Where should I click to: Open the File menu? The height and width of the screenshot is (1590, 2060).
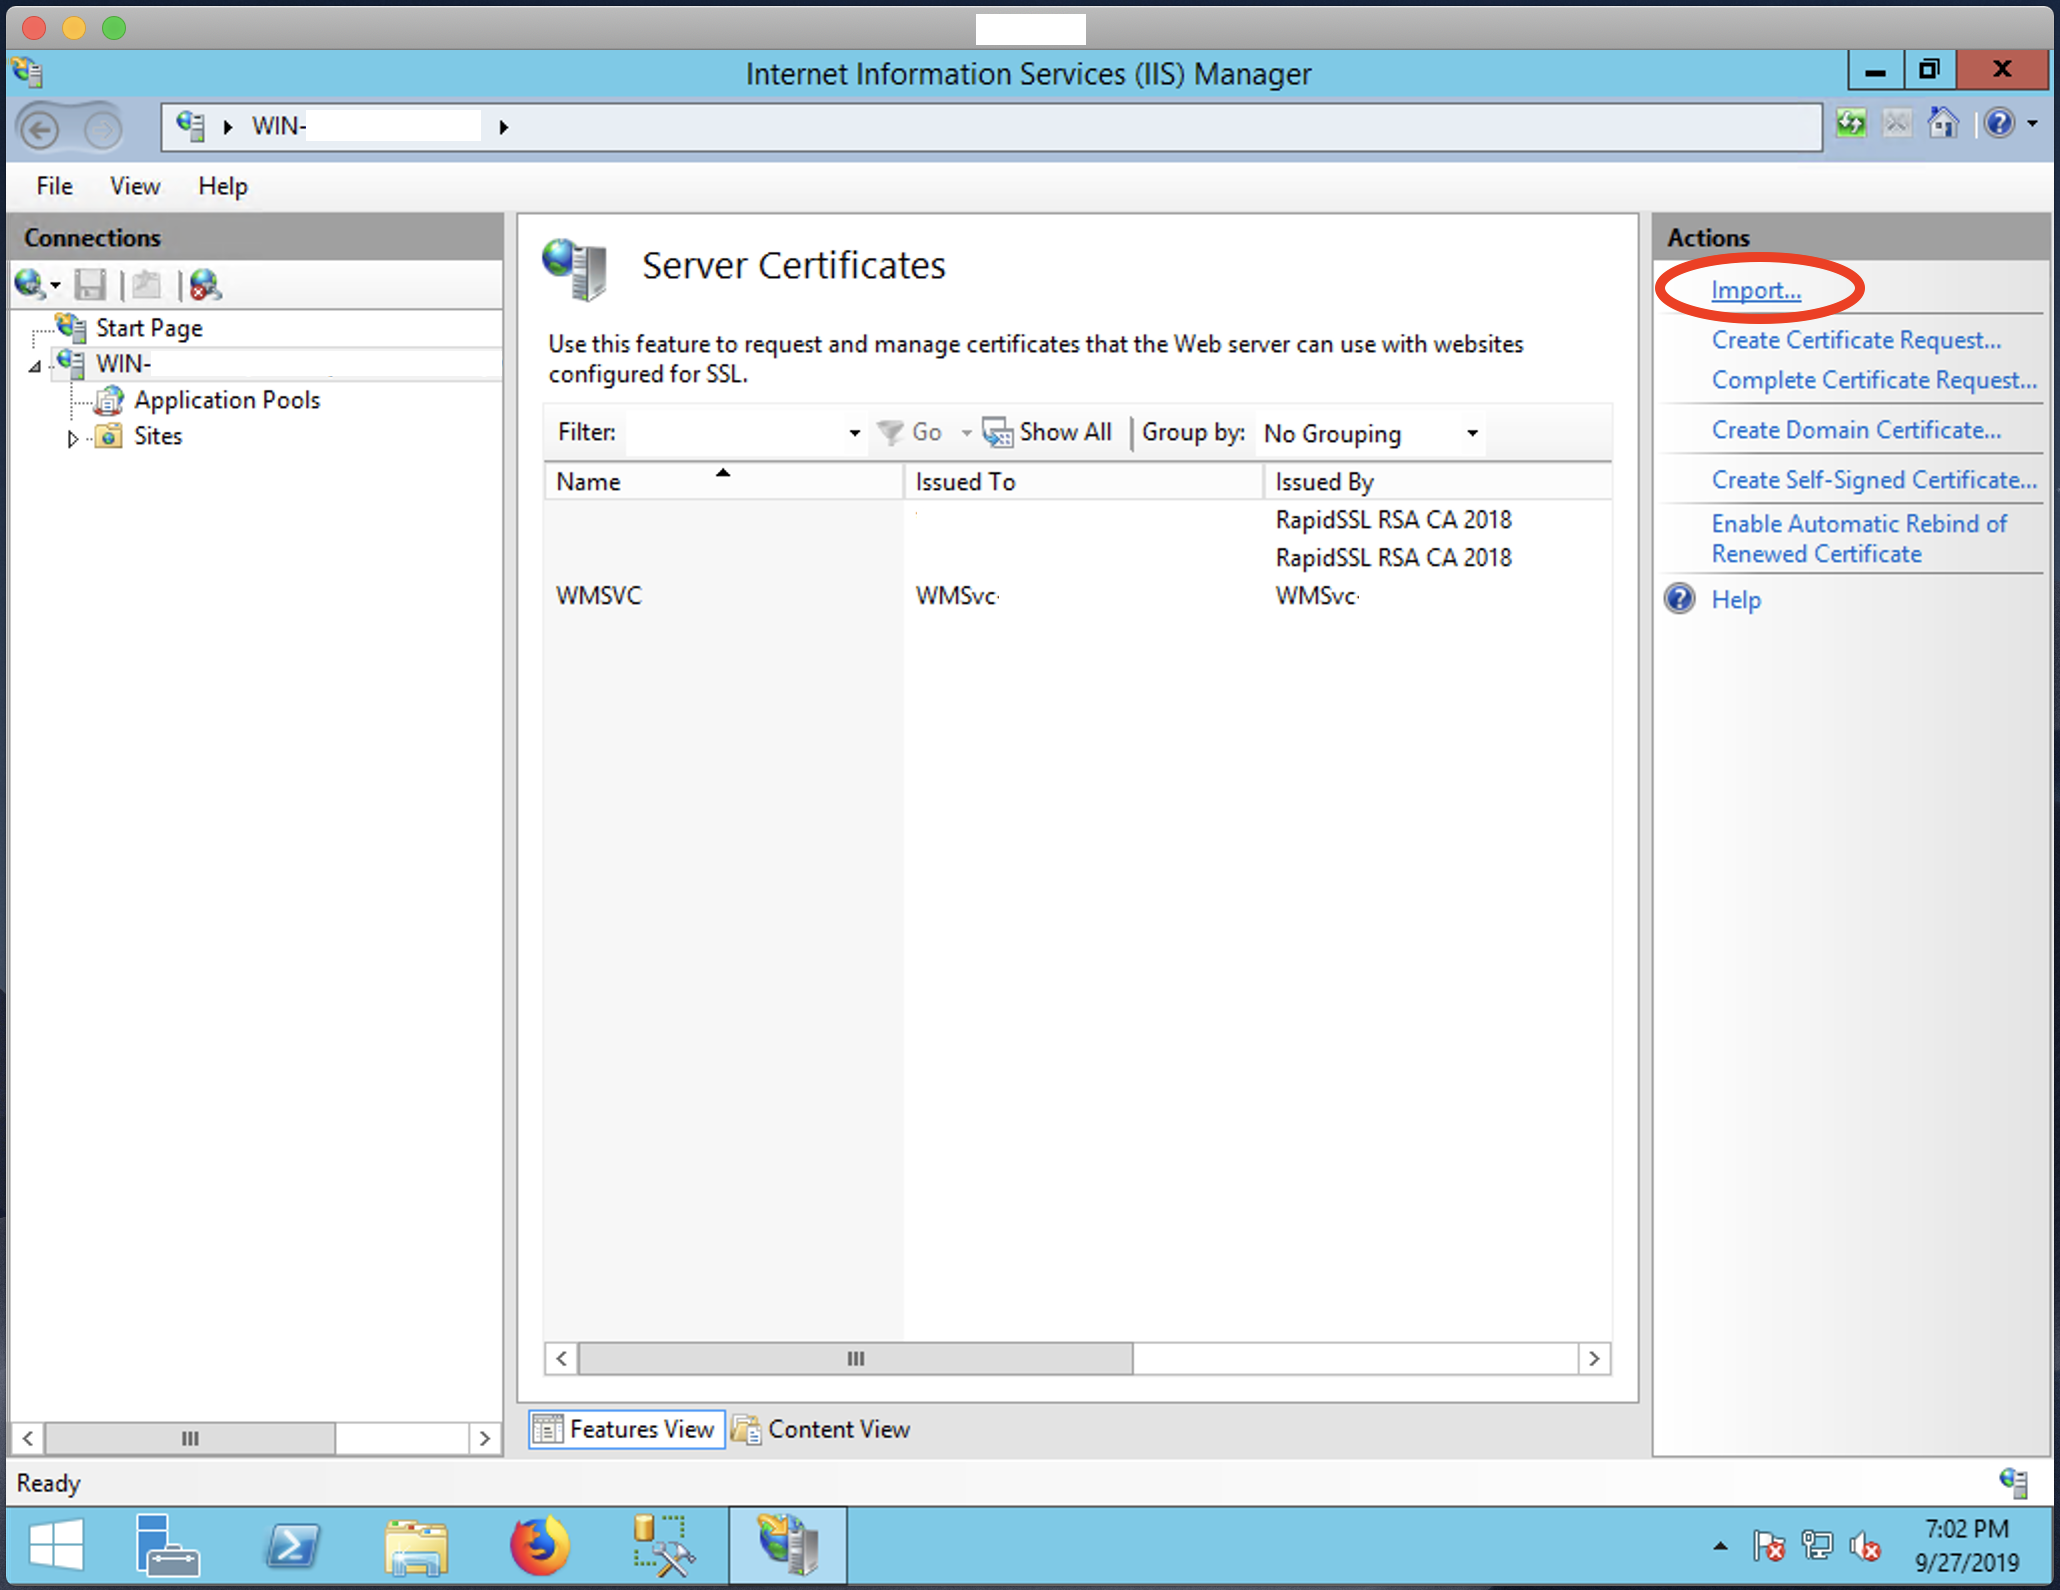point(54,186)
